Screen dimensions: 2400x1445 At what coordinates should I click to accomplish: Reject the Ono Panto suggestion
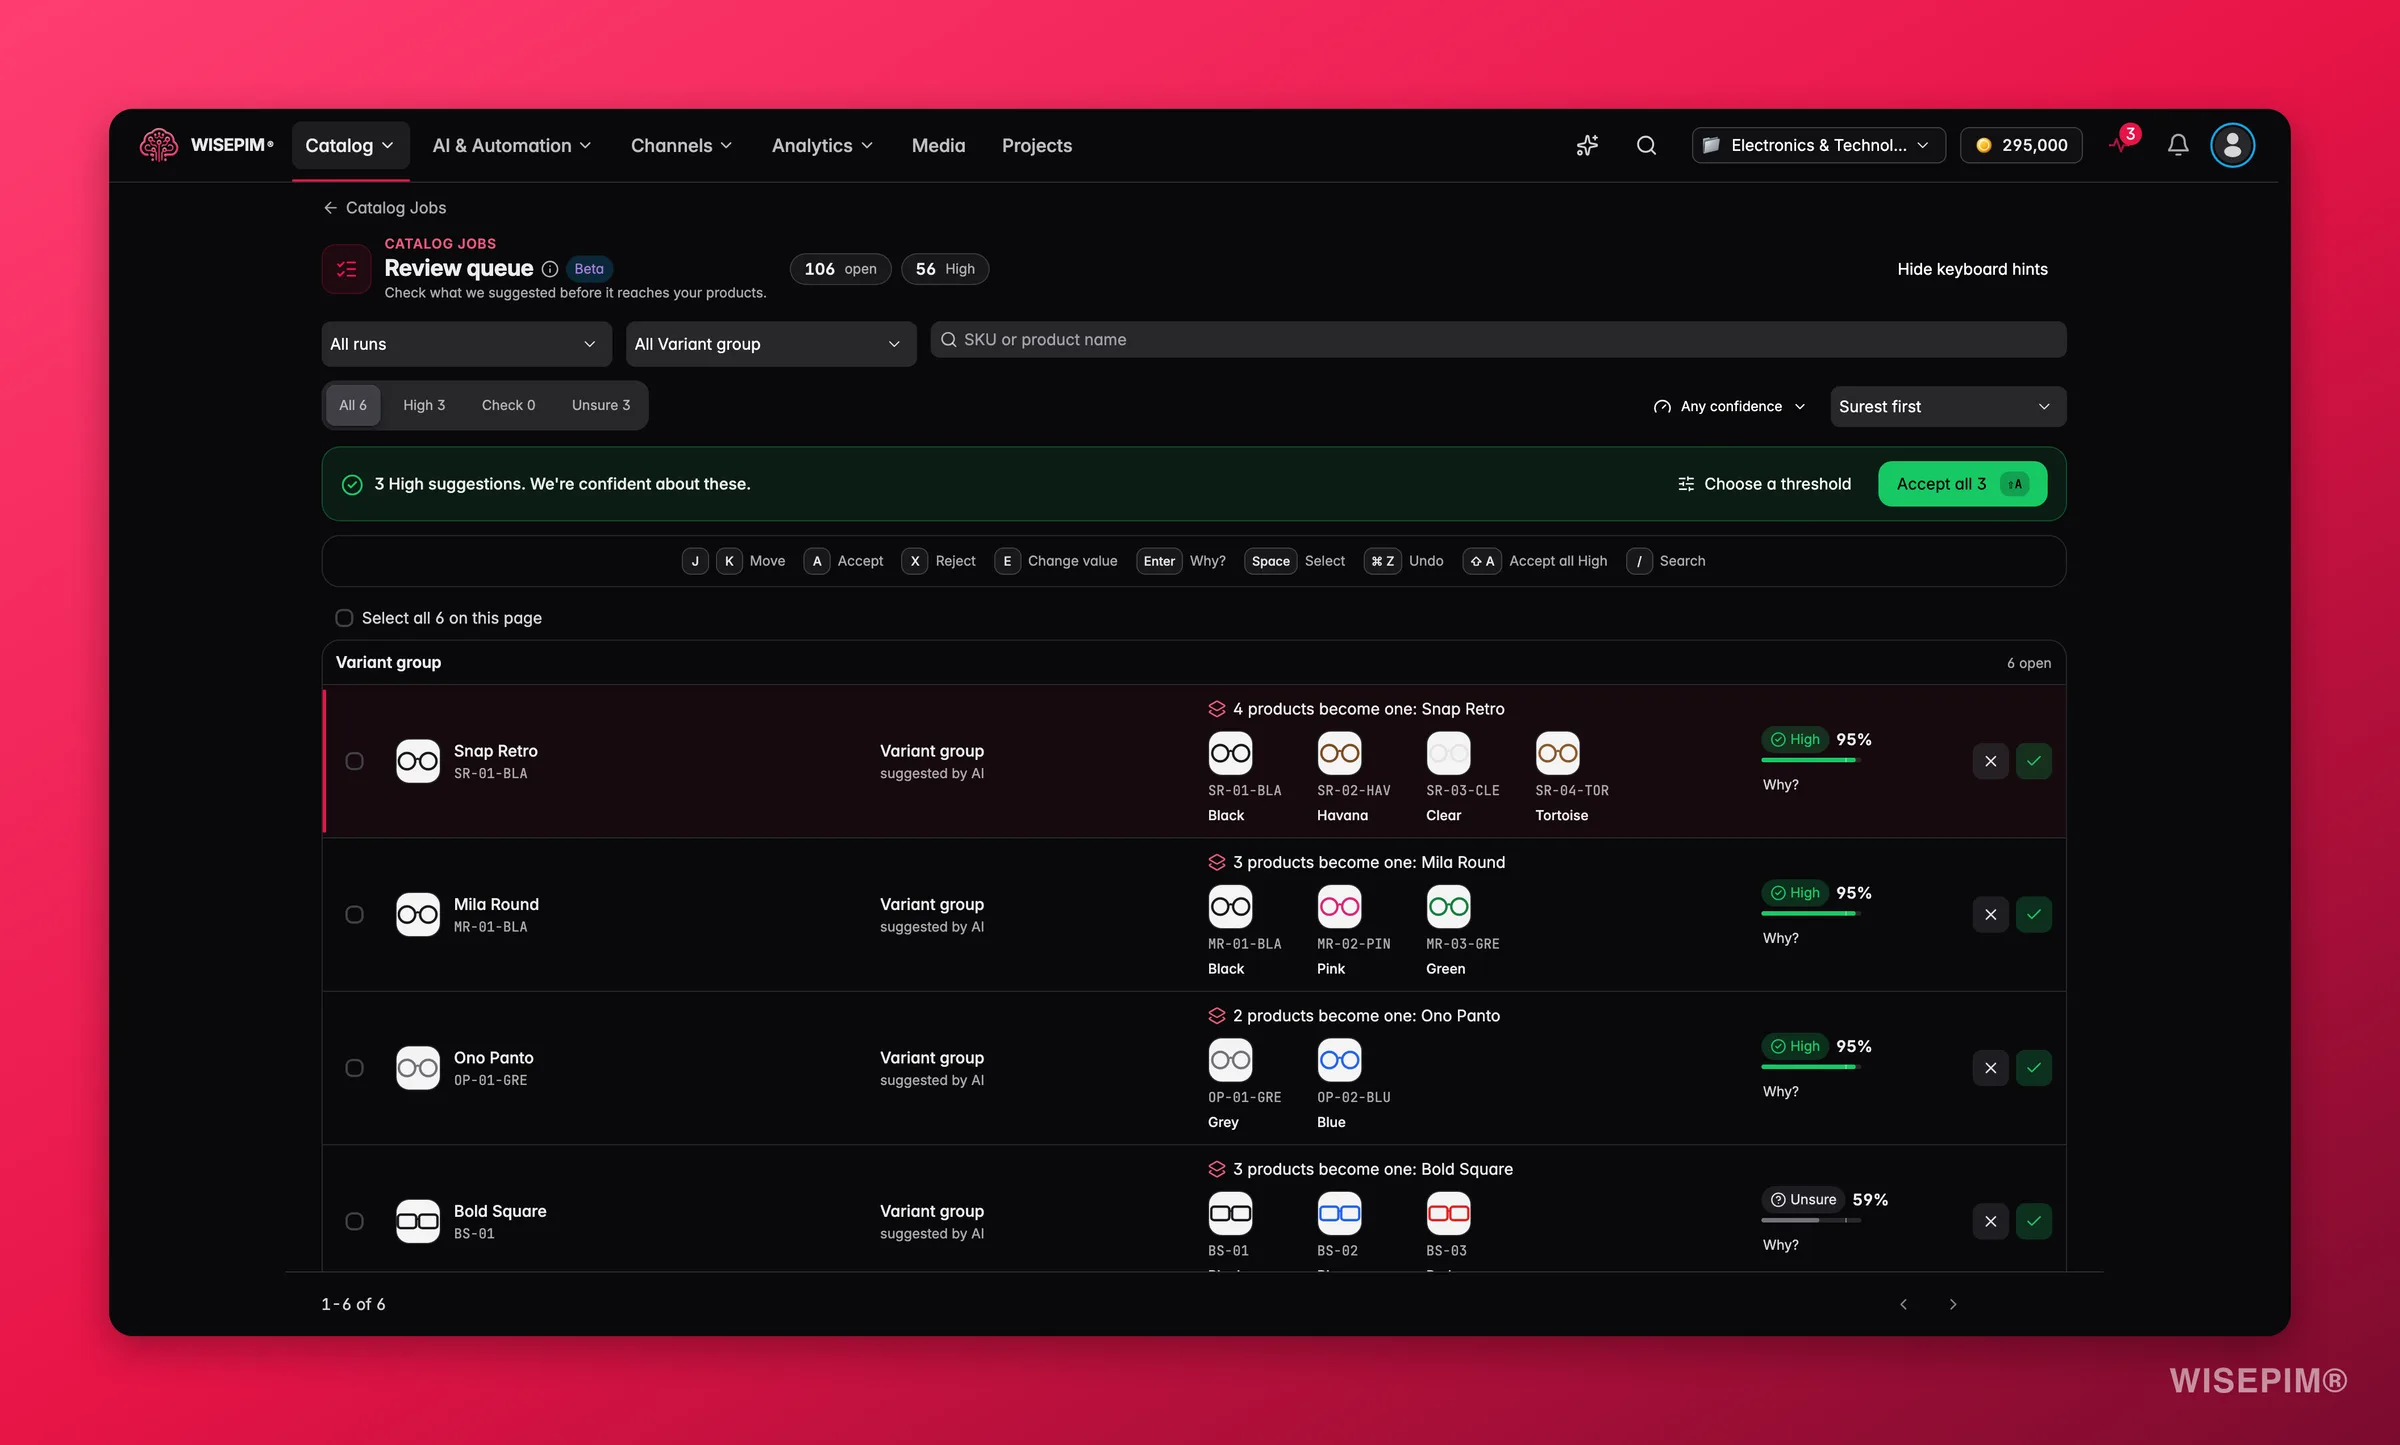(x=1990, y=1068)
